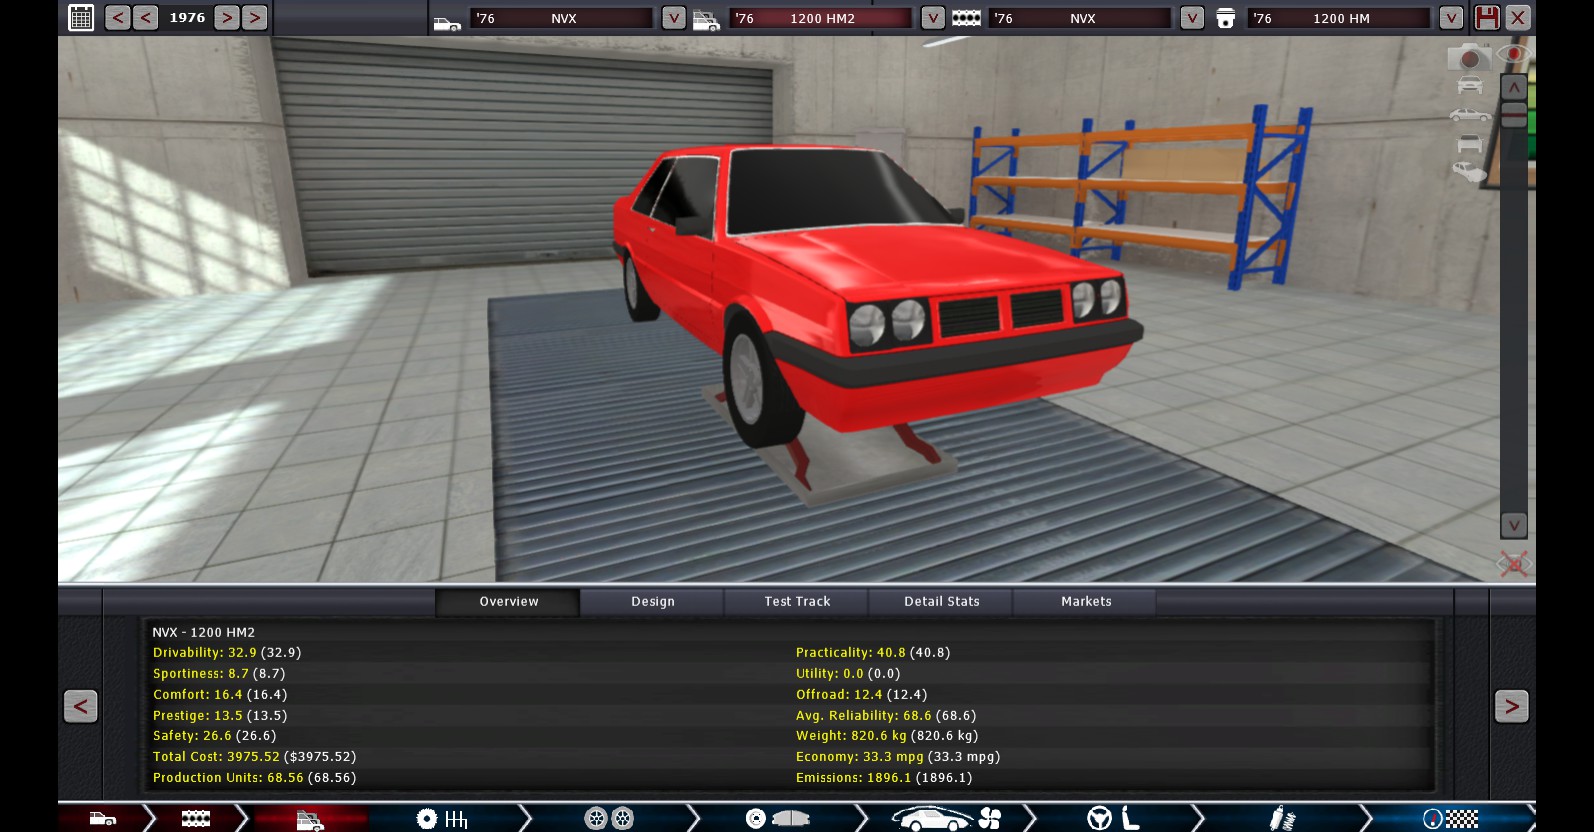Image resolution: width=1594 pixels, height=832 pixels.
Task: Click the Comfort: 16.4 stat
Action: point(220,694)
